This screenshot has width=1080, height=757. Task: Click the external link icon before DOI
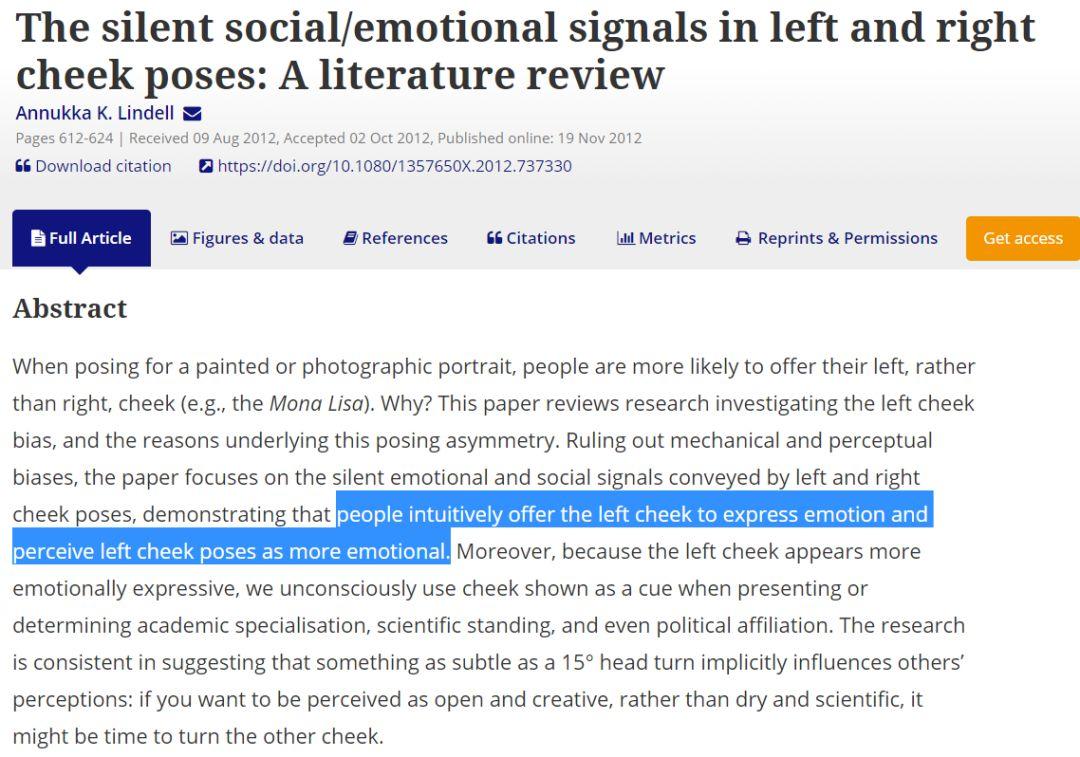[206, 166]
